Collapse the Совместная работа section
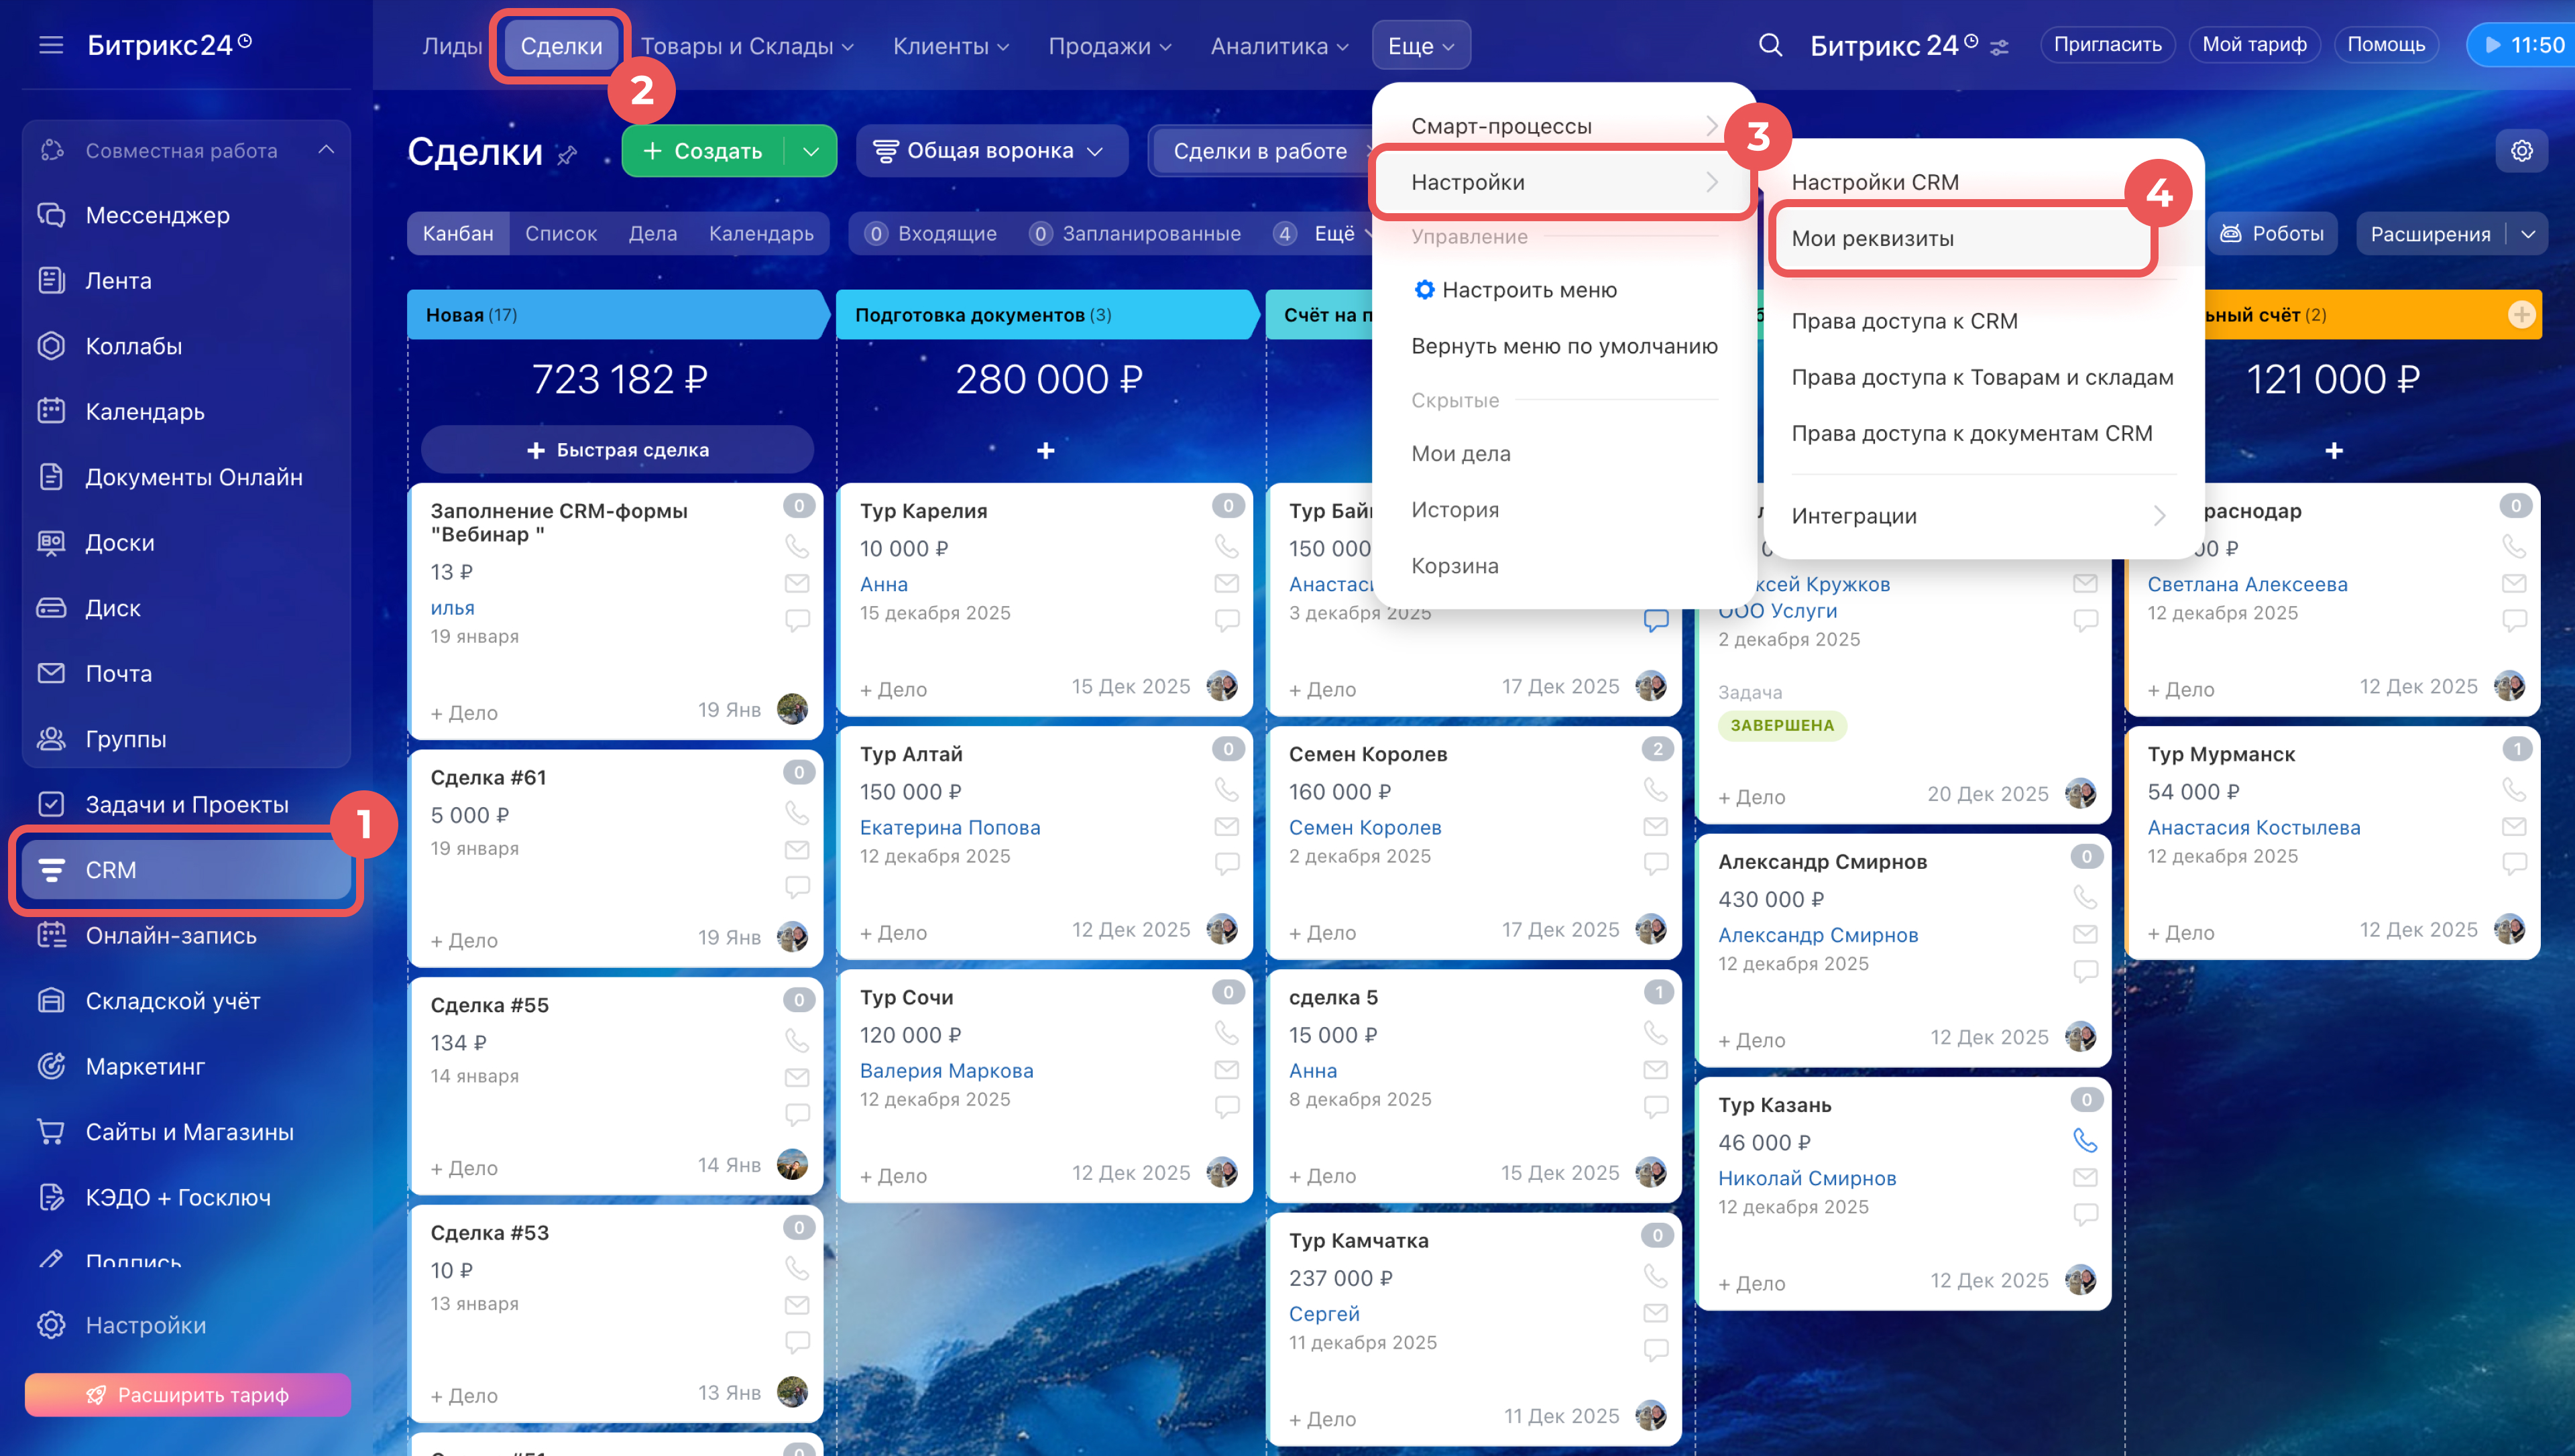Screen dimensions: 2575x1456 [326, 150]
